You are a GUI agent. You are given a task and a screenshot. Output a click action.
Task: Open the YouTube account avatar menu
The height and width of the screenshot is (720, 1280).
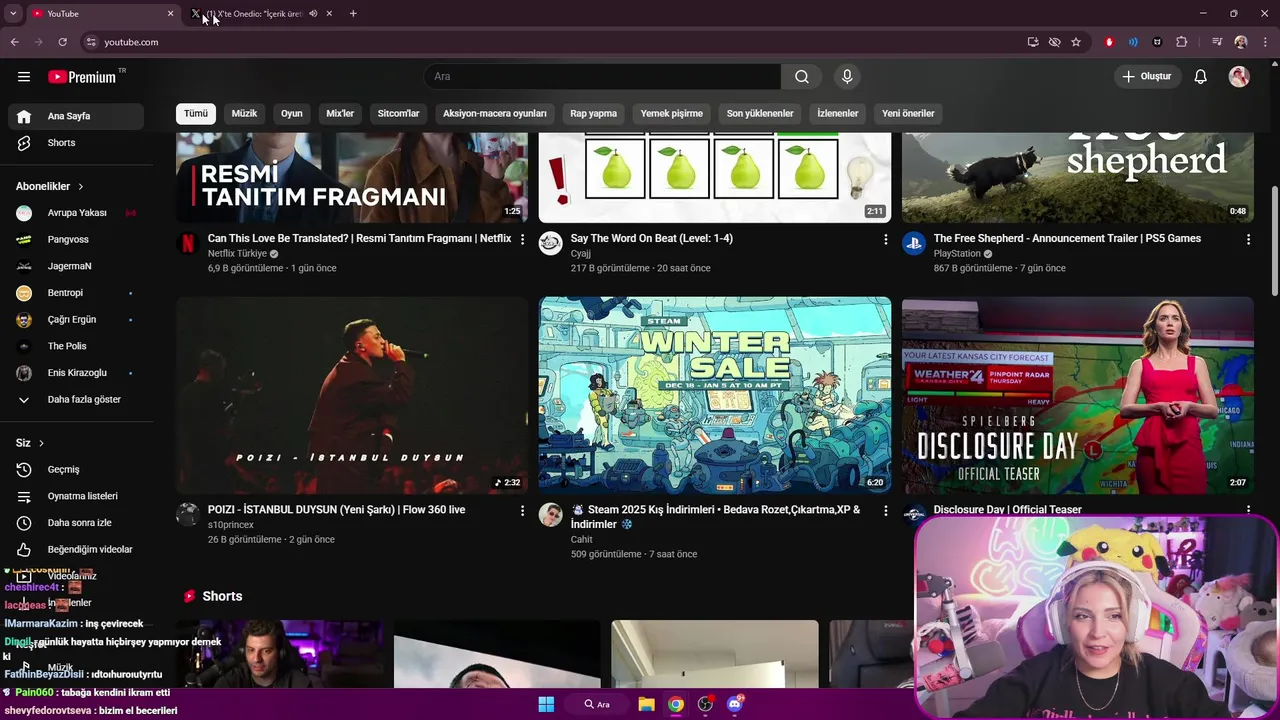[1239, 77]
